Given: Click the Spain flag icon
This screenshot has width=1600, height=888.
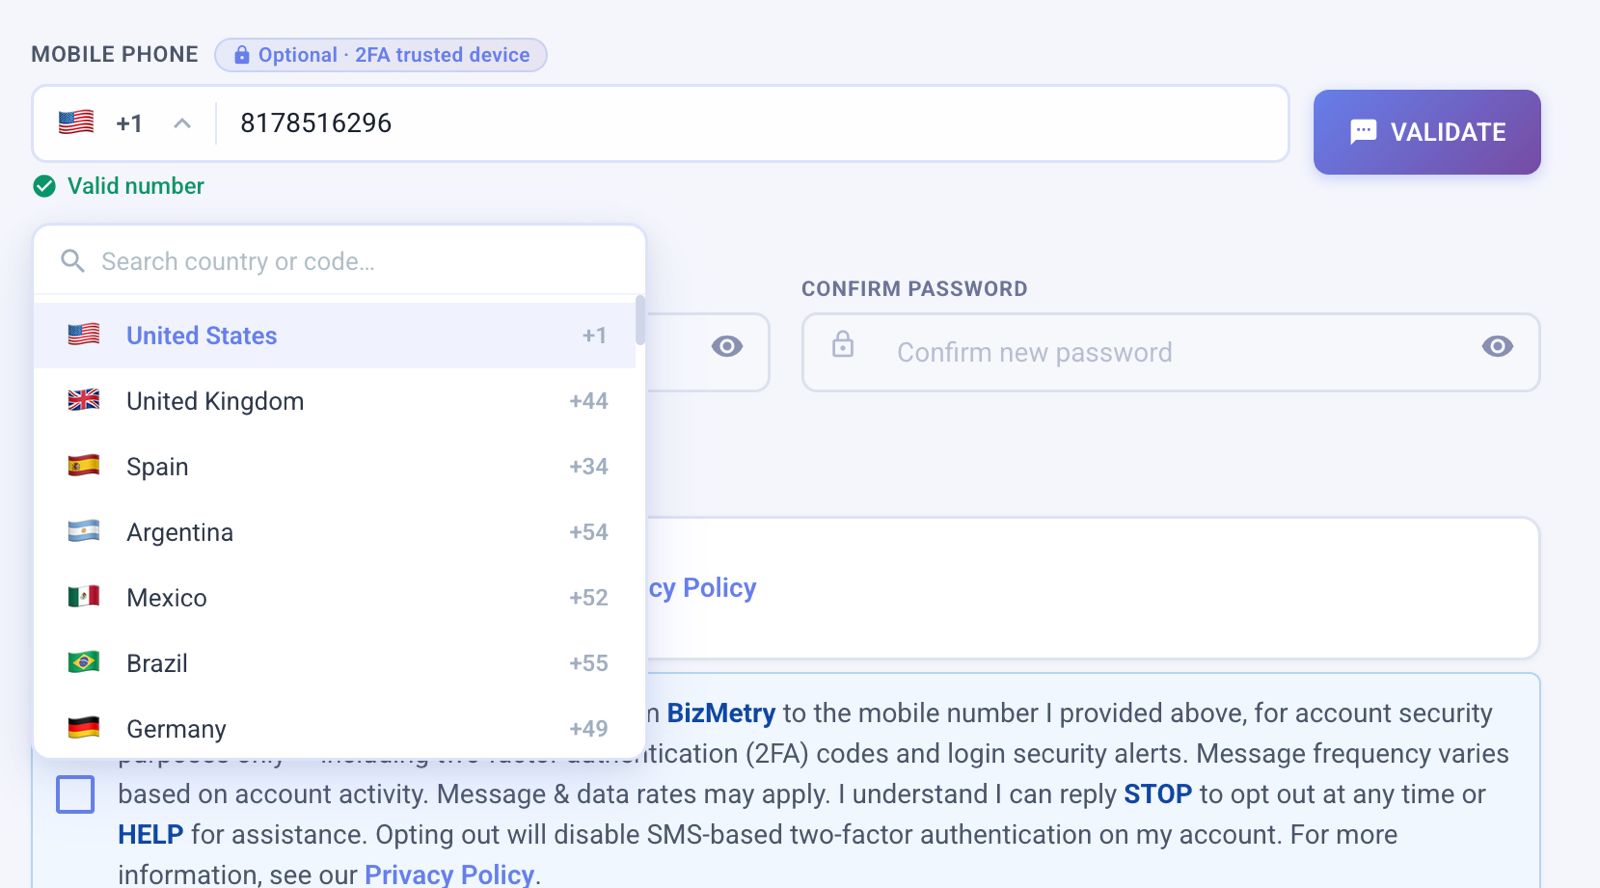Looking at the screenshot, I should (x=84, y=465).
